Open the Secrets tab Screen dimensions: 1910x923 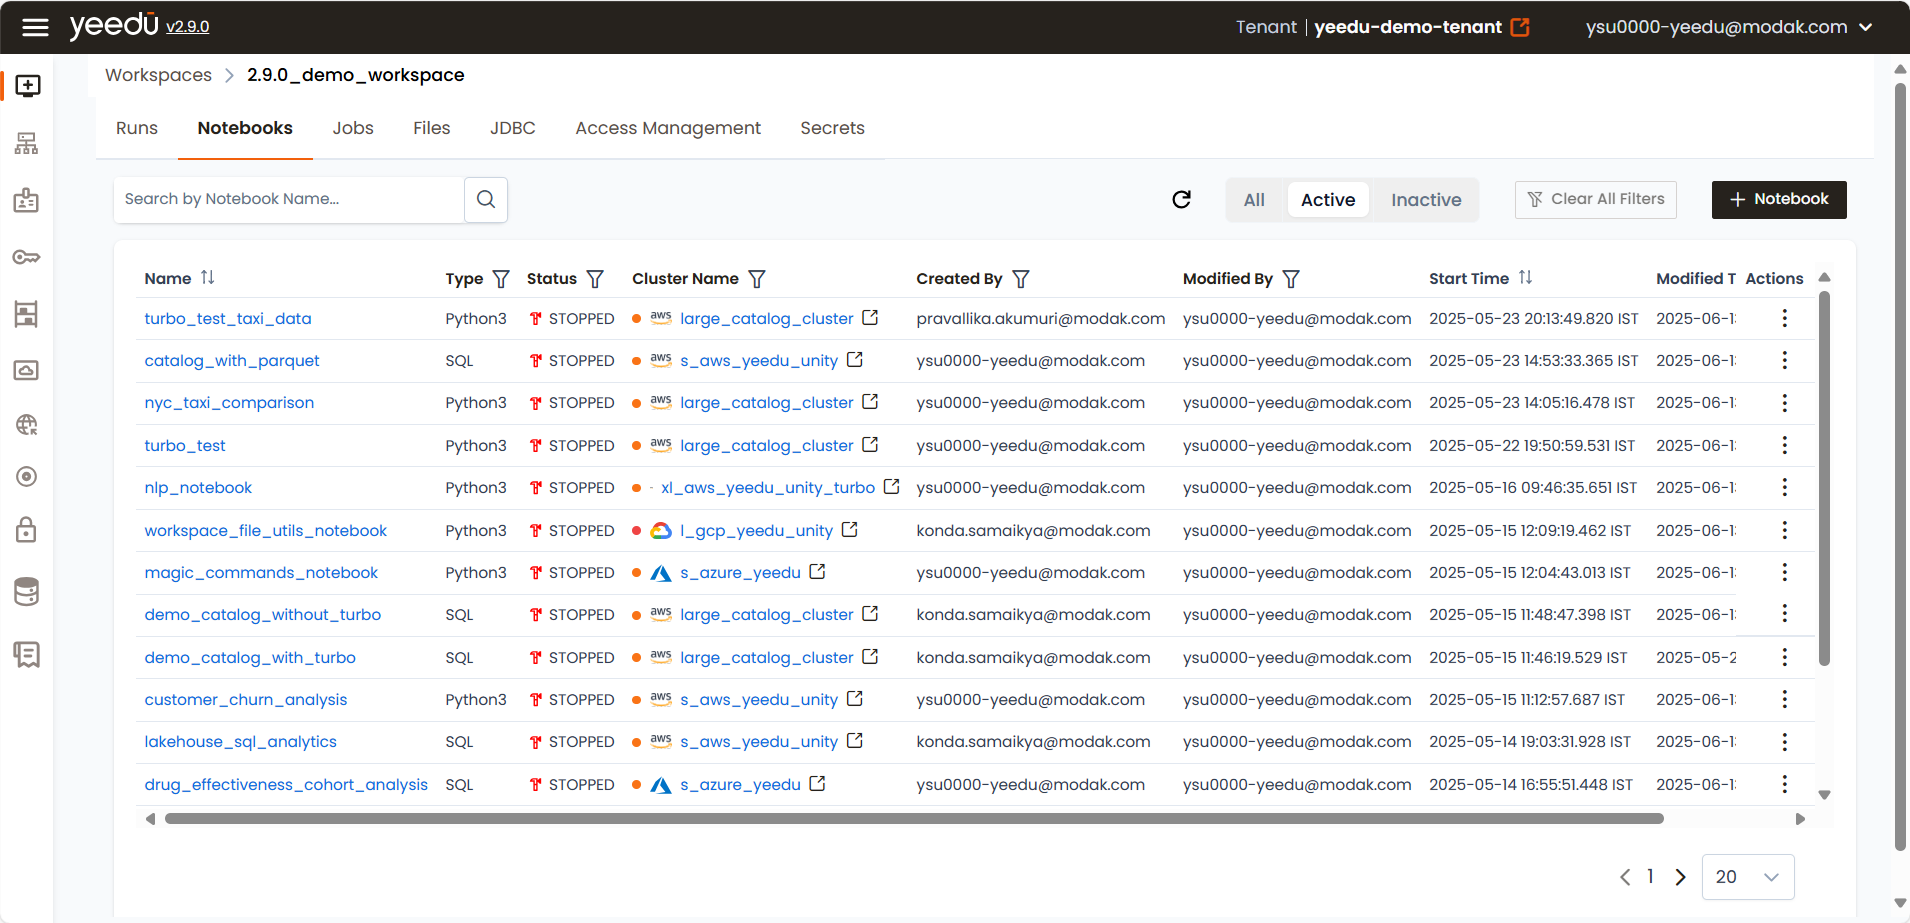[832, 128]
